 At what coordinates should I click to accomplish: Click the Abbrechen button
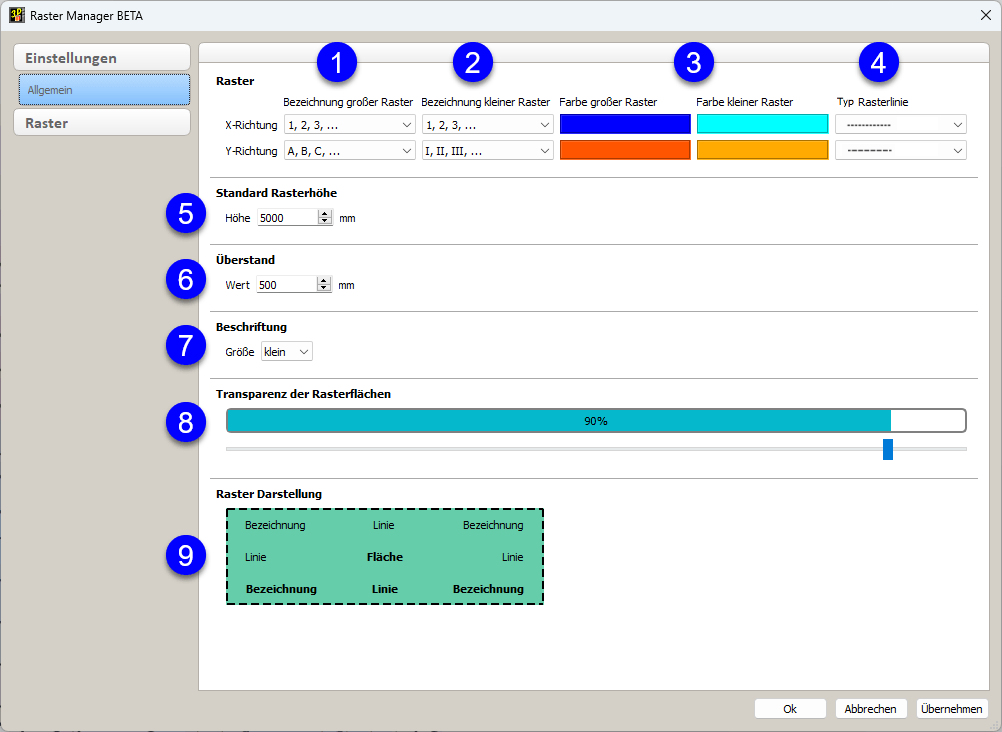pyautogui.click(x=870, y=708)
